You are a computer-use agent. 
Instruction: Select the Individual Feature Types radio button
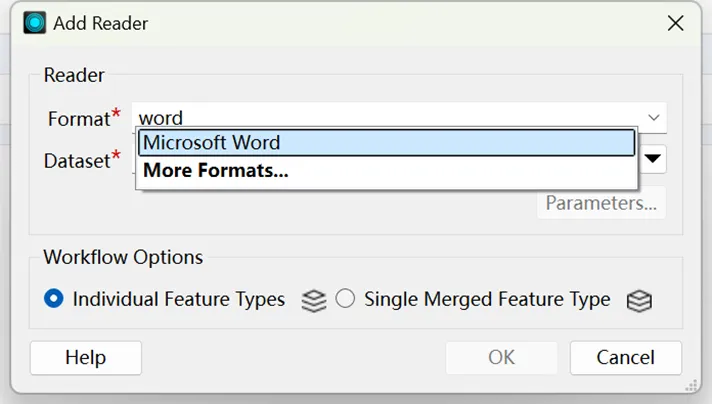click(55, 299)
